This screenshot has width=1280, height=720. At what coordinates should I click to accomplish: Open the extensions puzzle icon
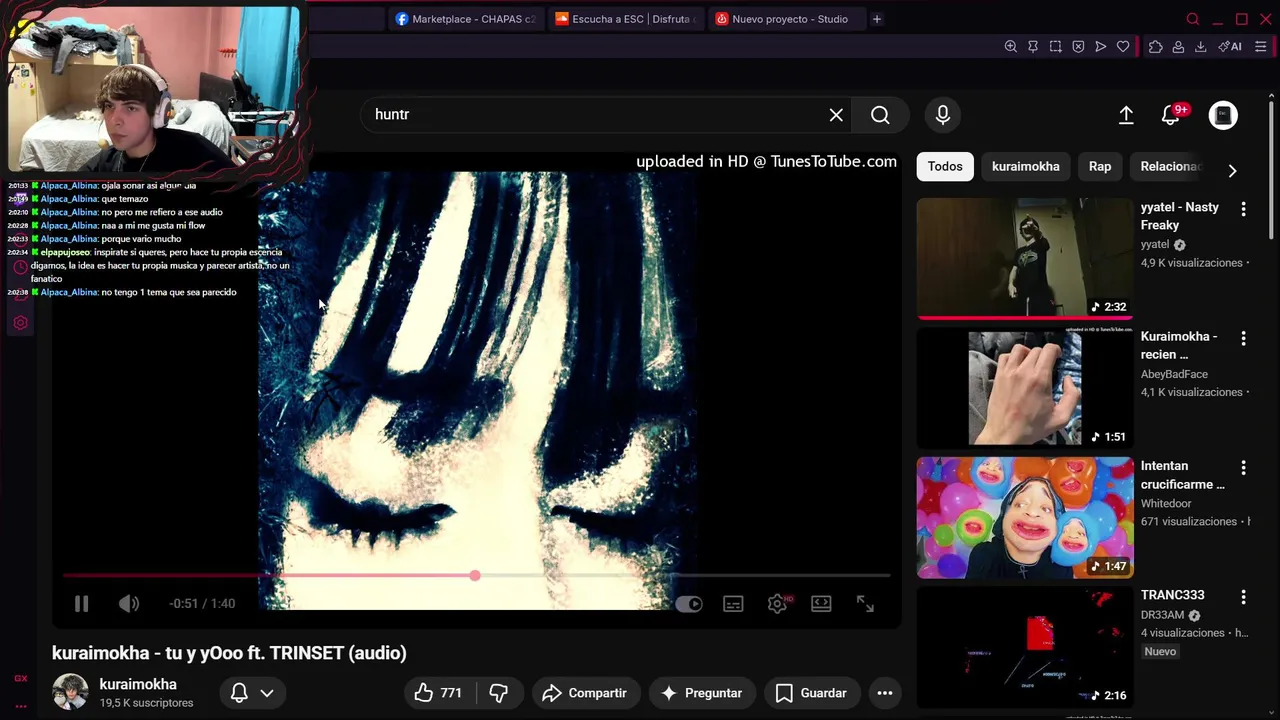(1156, 47)
